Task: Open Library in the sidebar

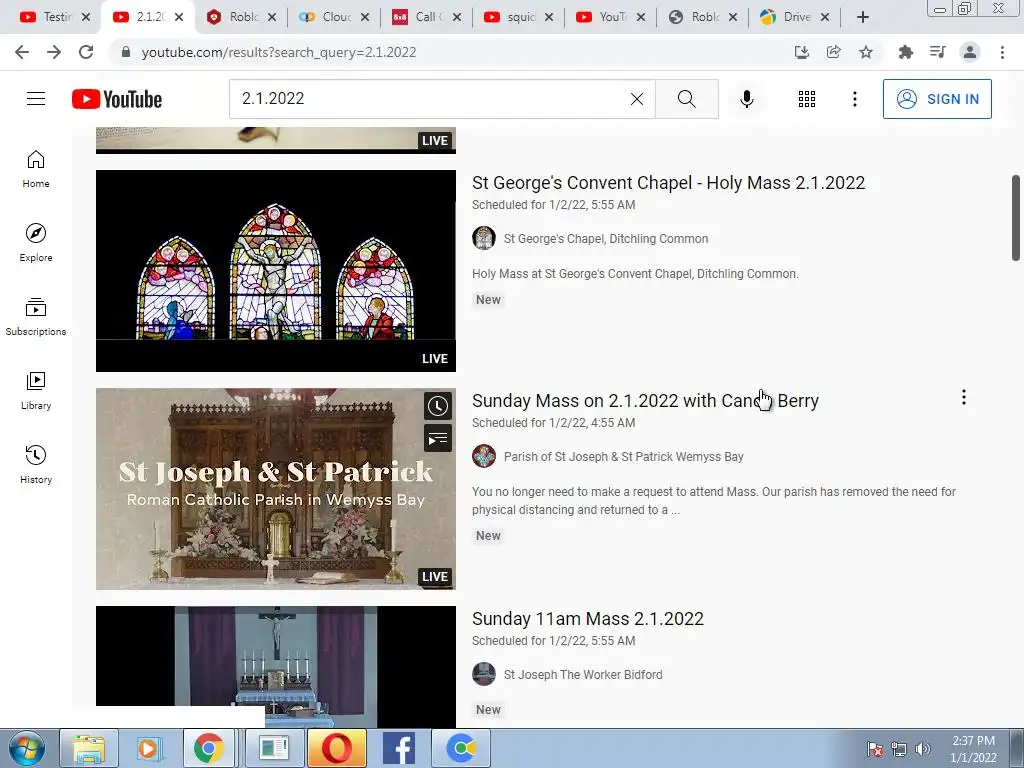Action: coord(36,391)
